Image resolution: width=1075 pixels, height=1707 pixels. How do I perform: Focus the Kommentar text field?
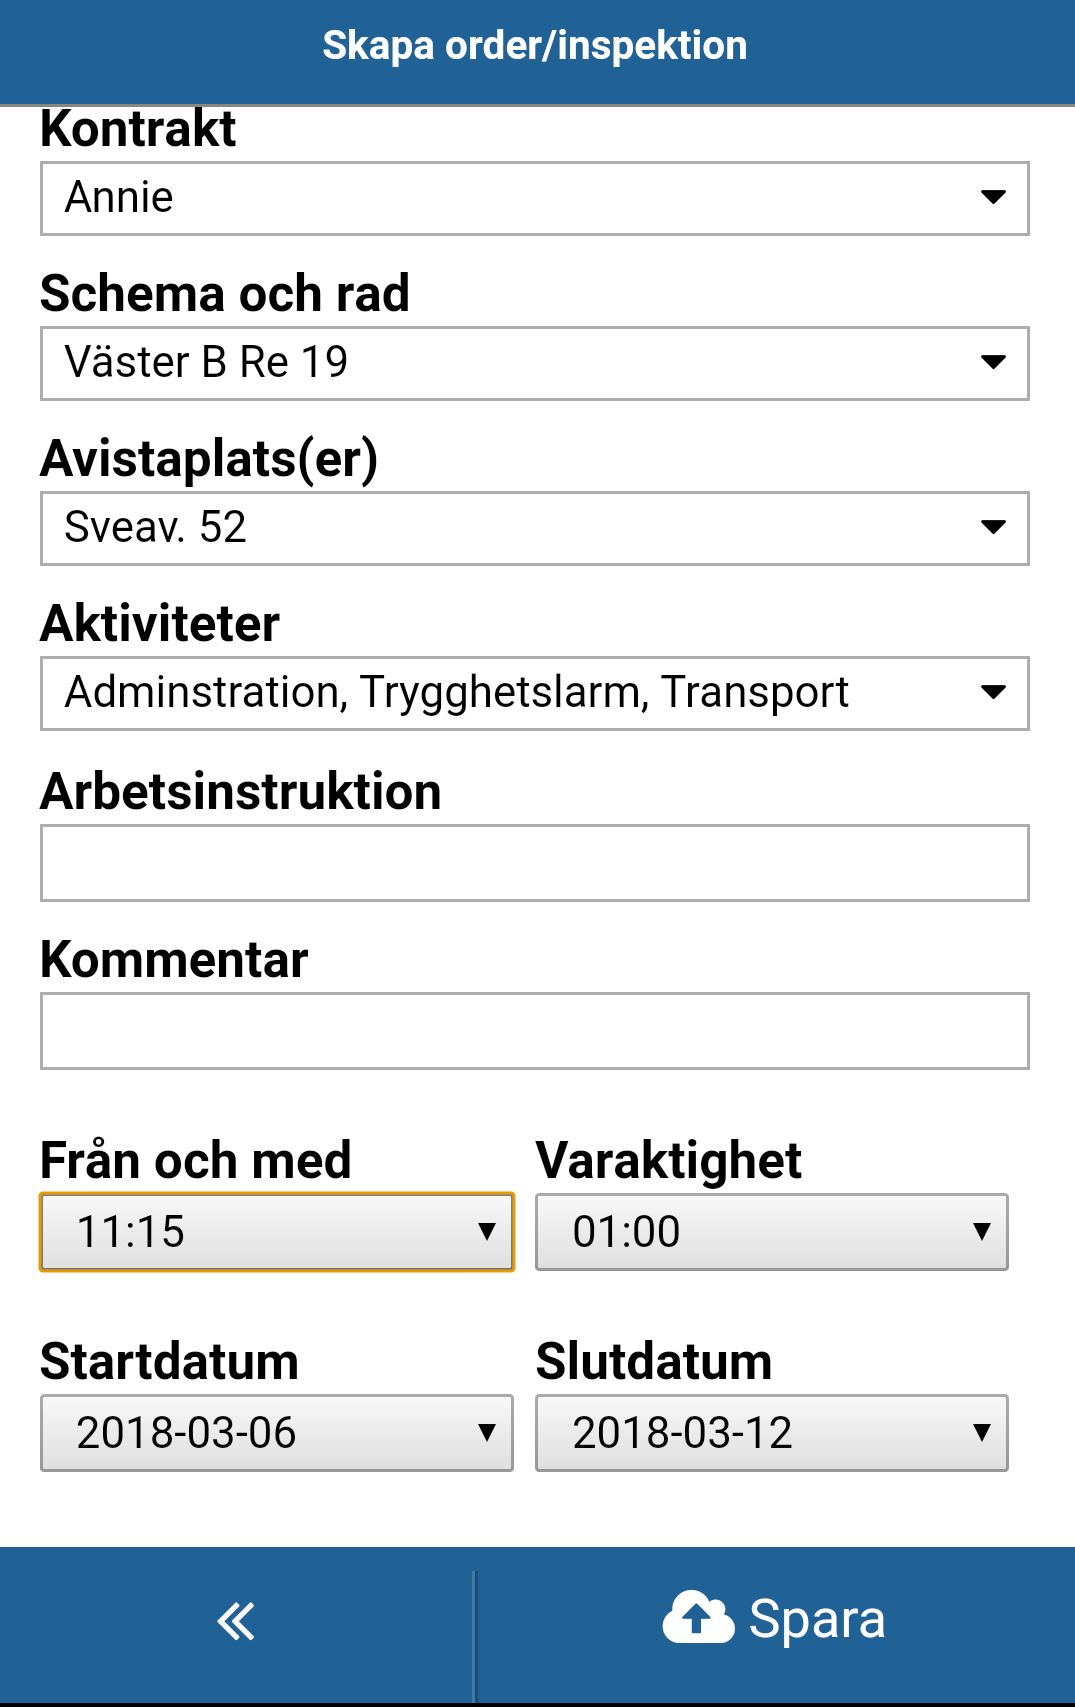(x=535, y=1031)
